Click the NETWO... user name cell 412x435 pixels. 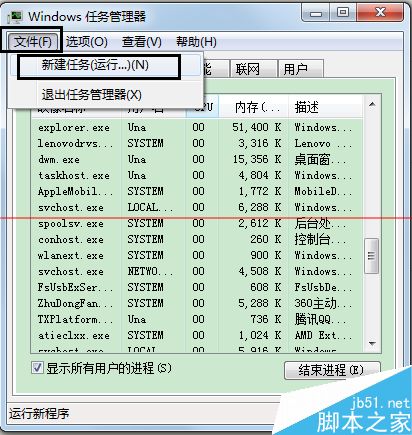(x=150, y=271)
